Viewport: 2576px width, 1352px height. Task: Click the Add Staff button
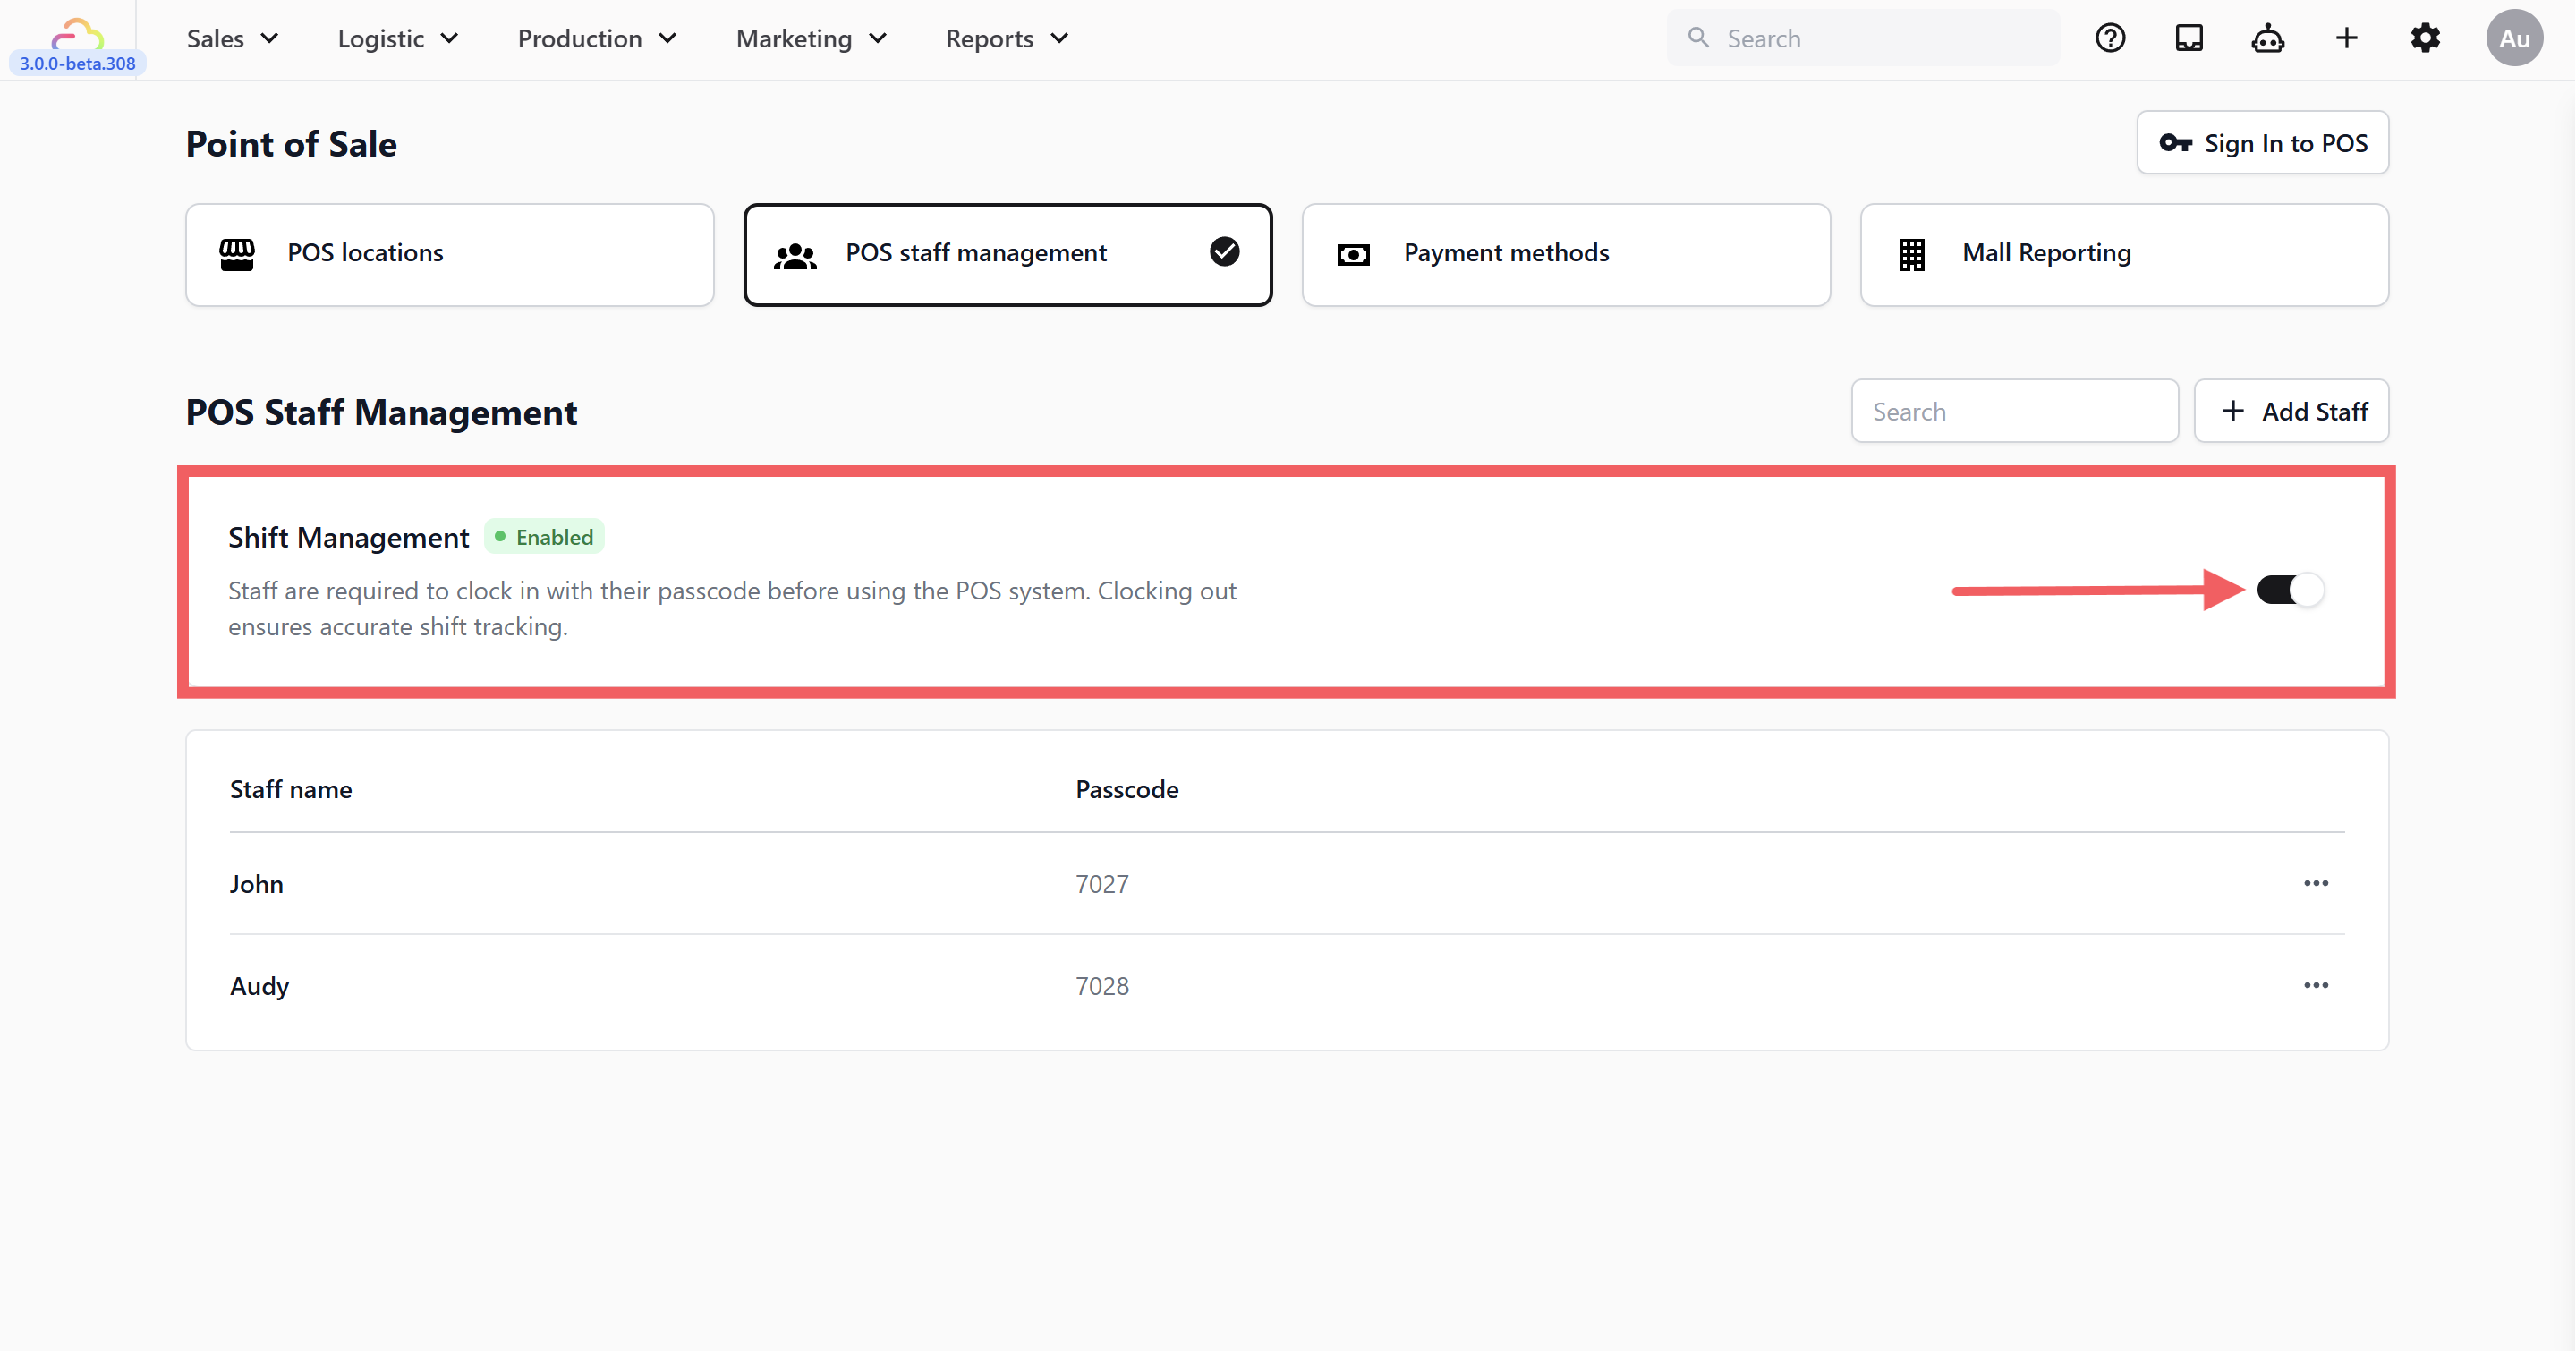coord(2291,411)
